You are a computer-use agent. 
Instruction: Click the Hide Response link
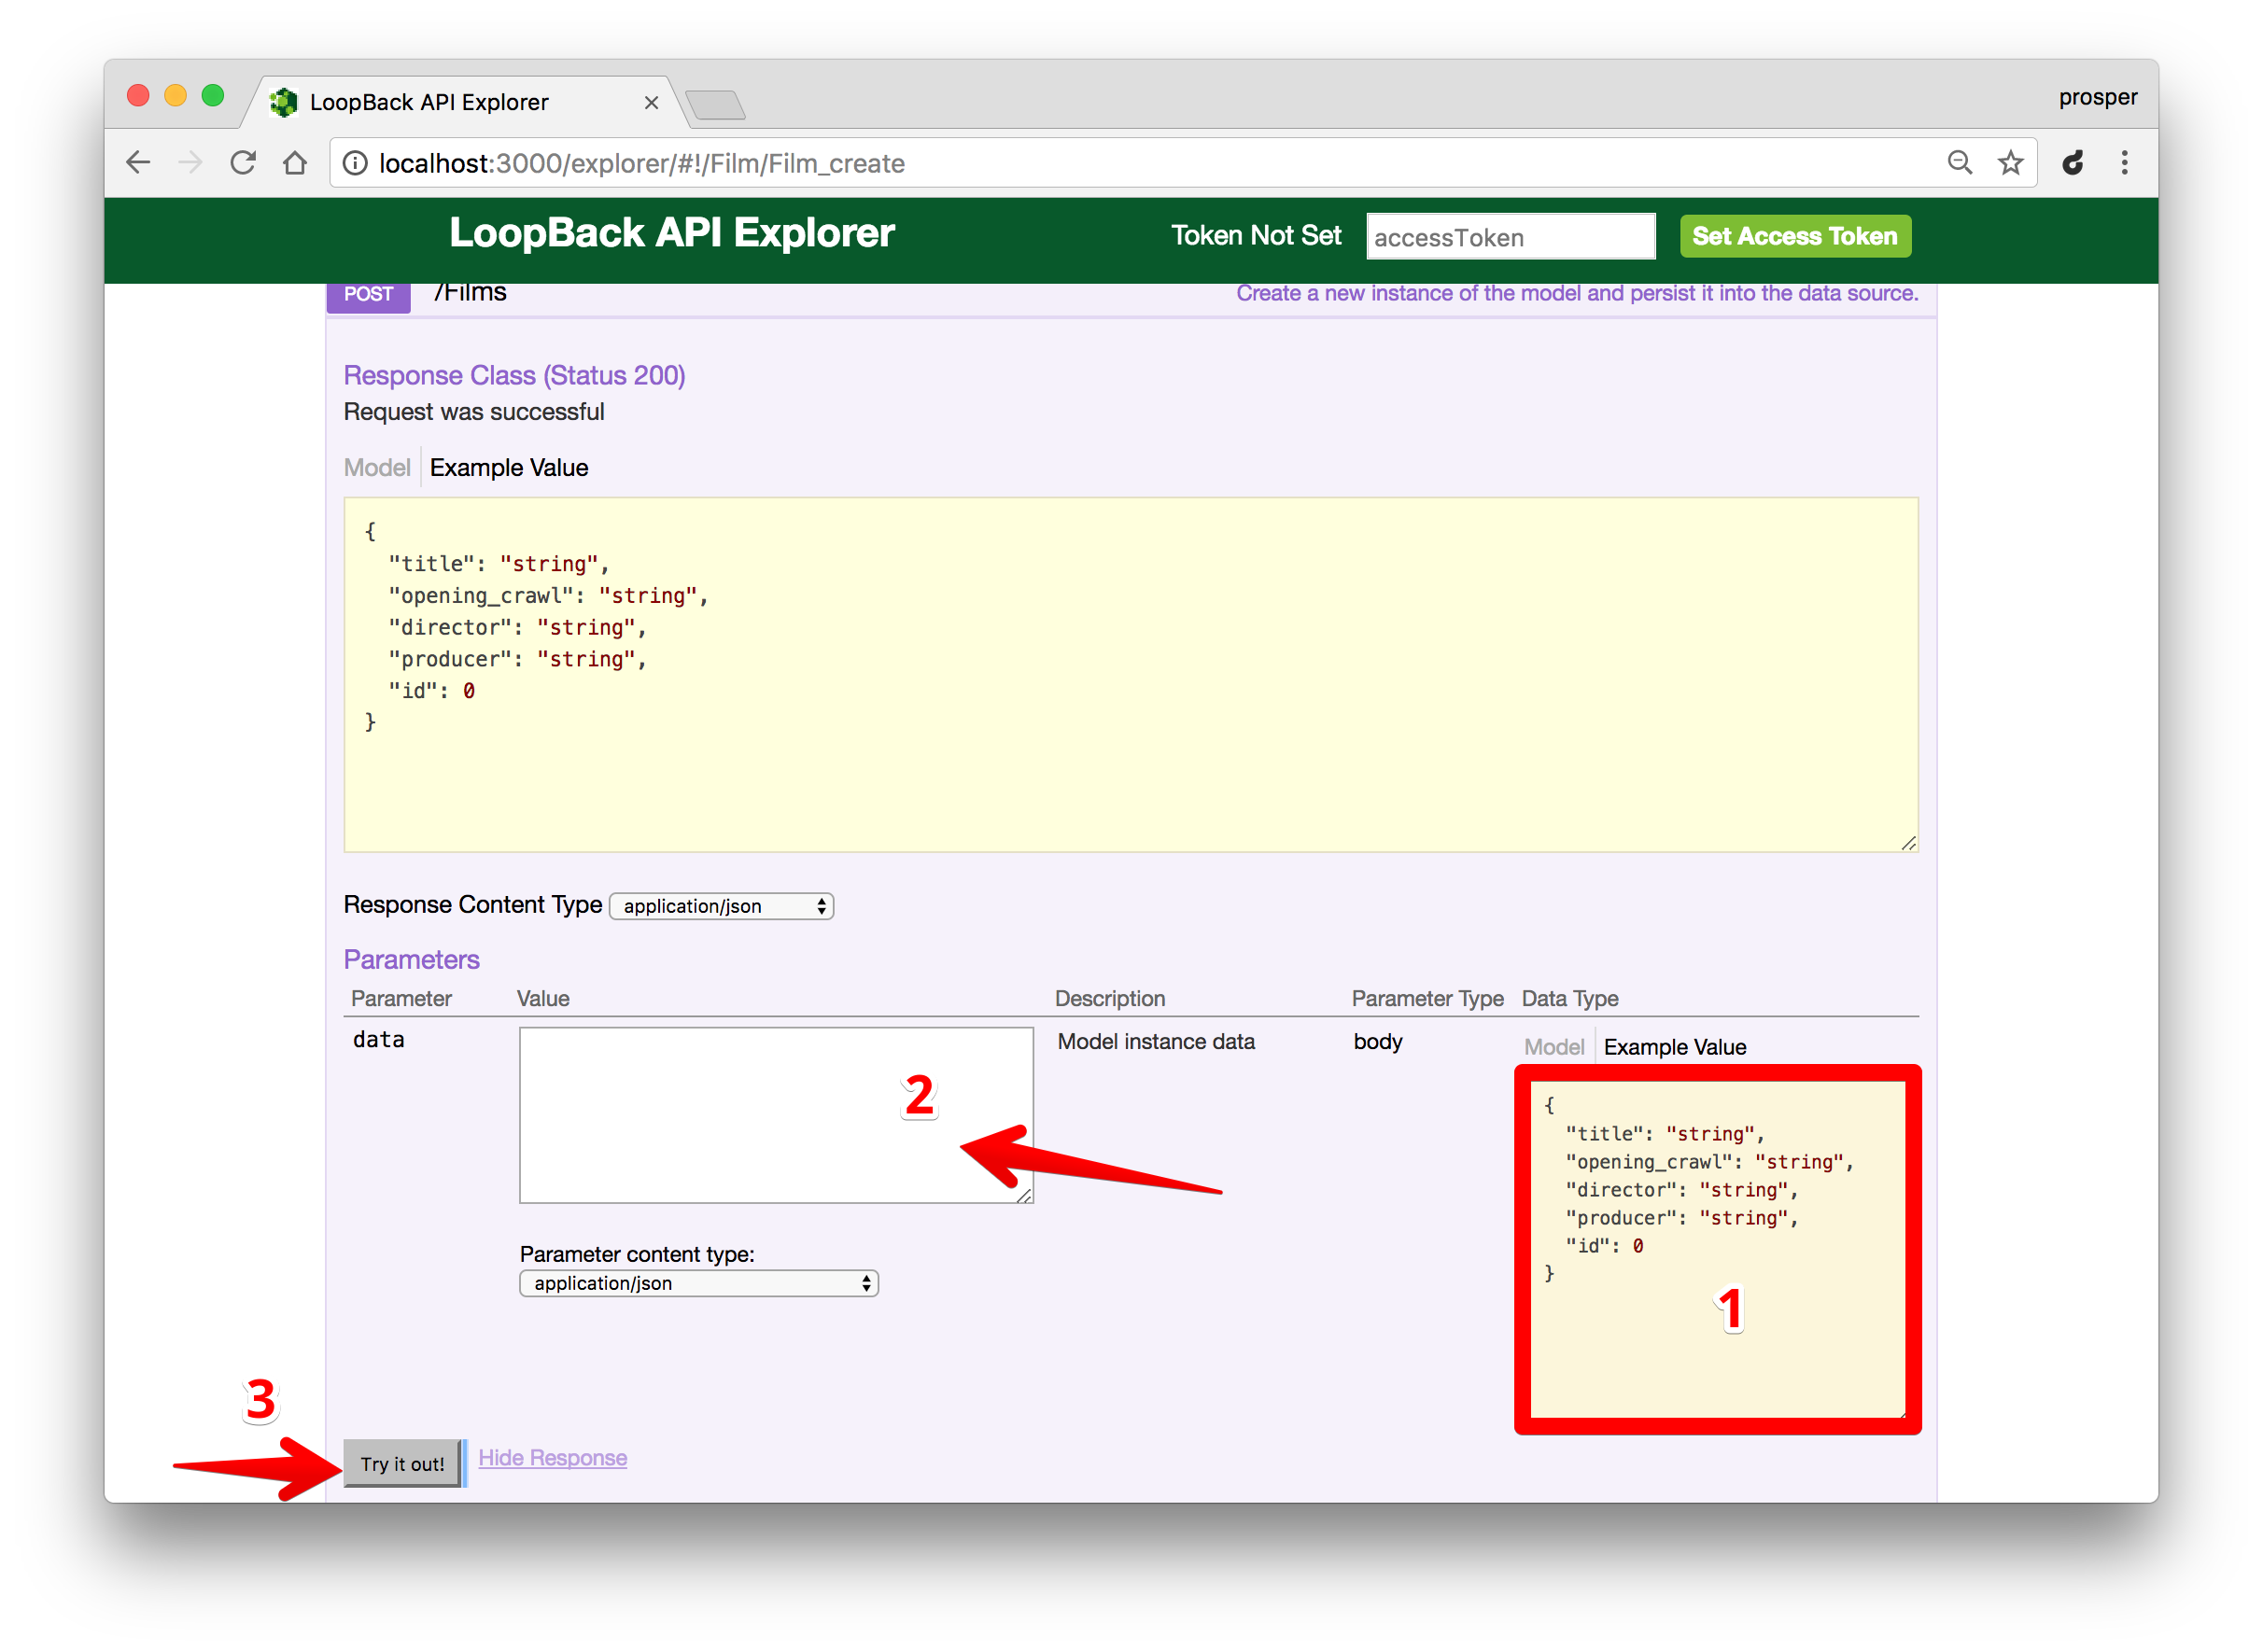pos(552,1458)
